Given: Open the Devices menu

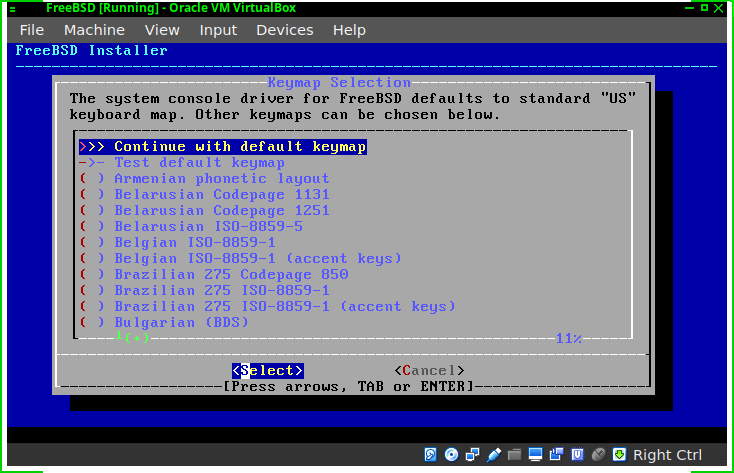Looking at the screenshot, I should (285, 30).
